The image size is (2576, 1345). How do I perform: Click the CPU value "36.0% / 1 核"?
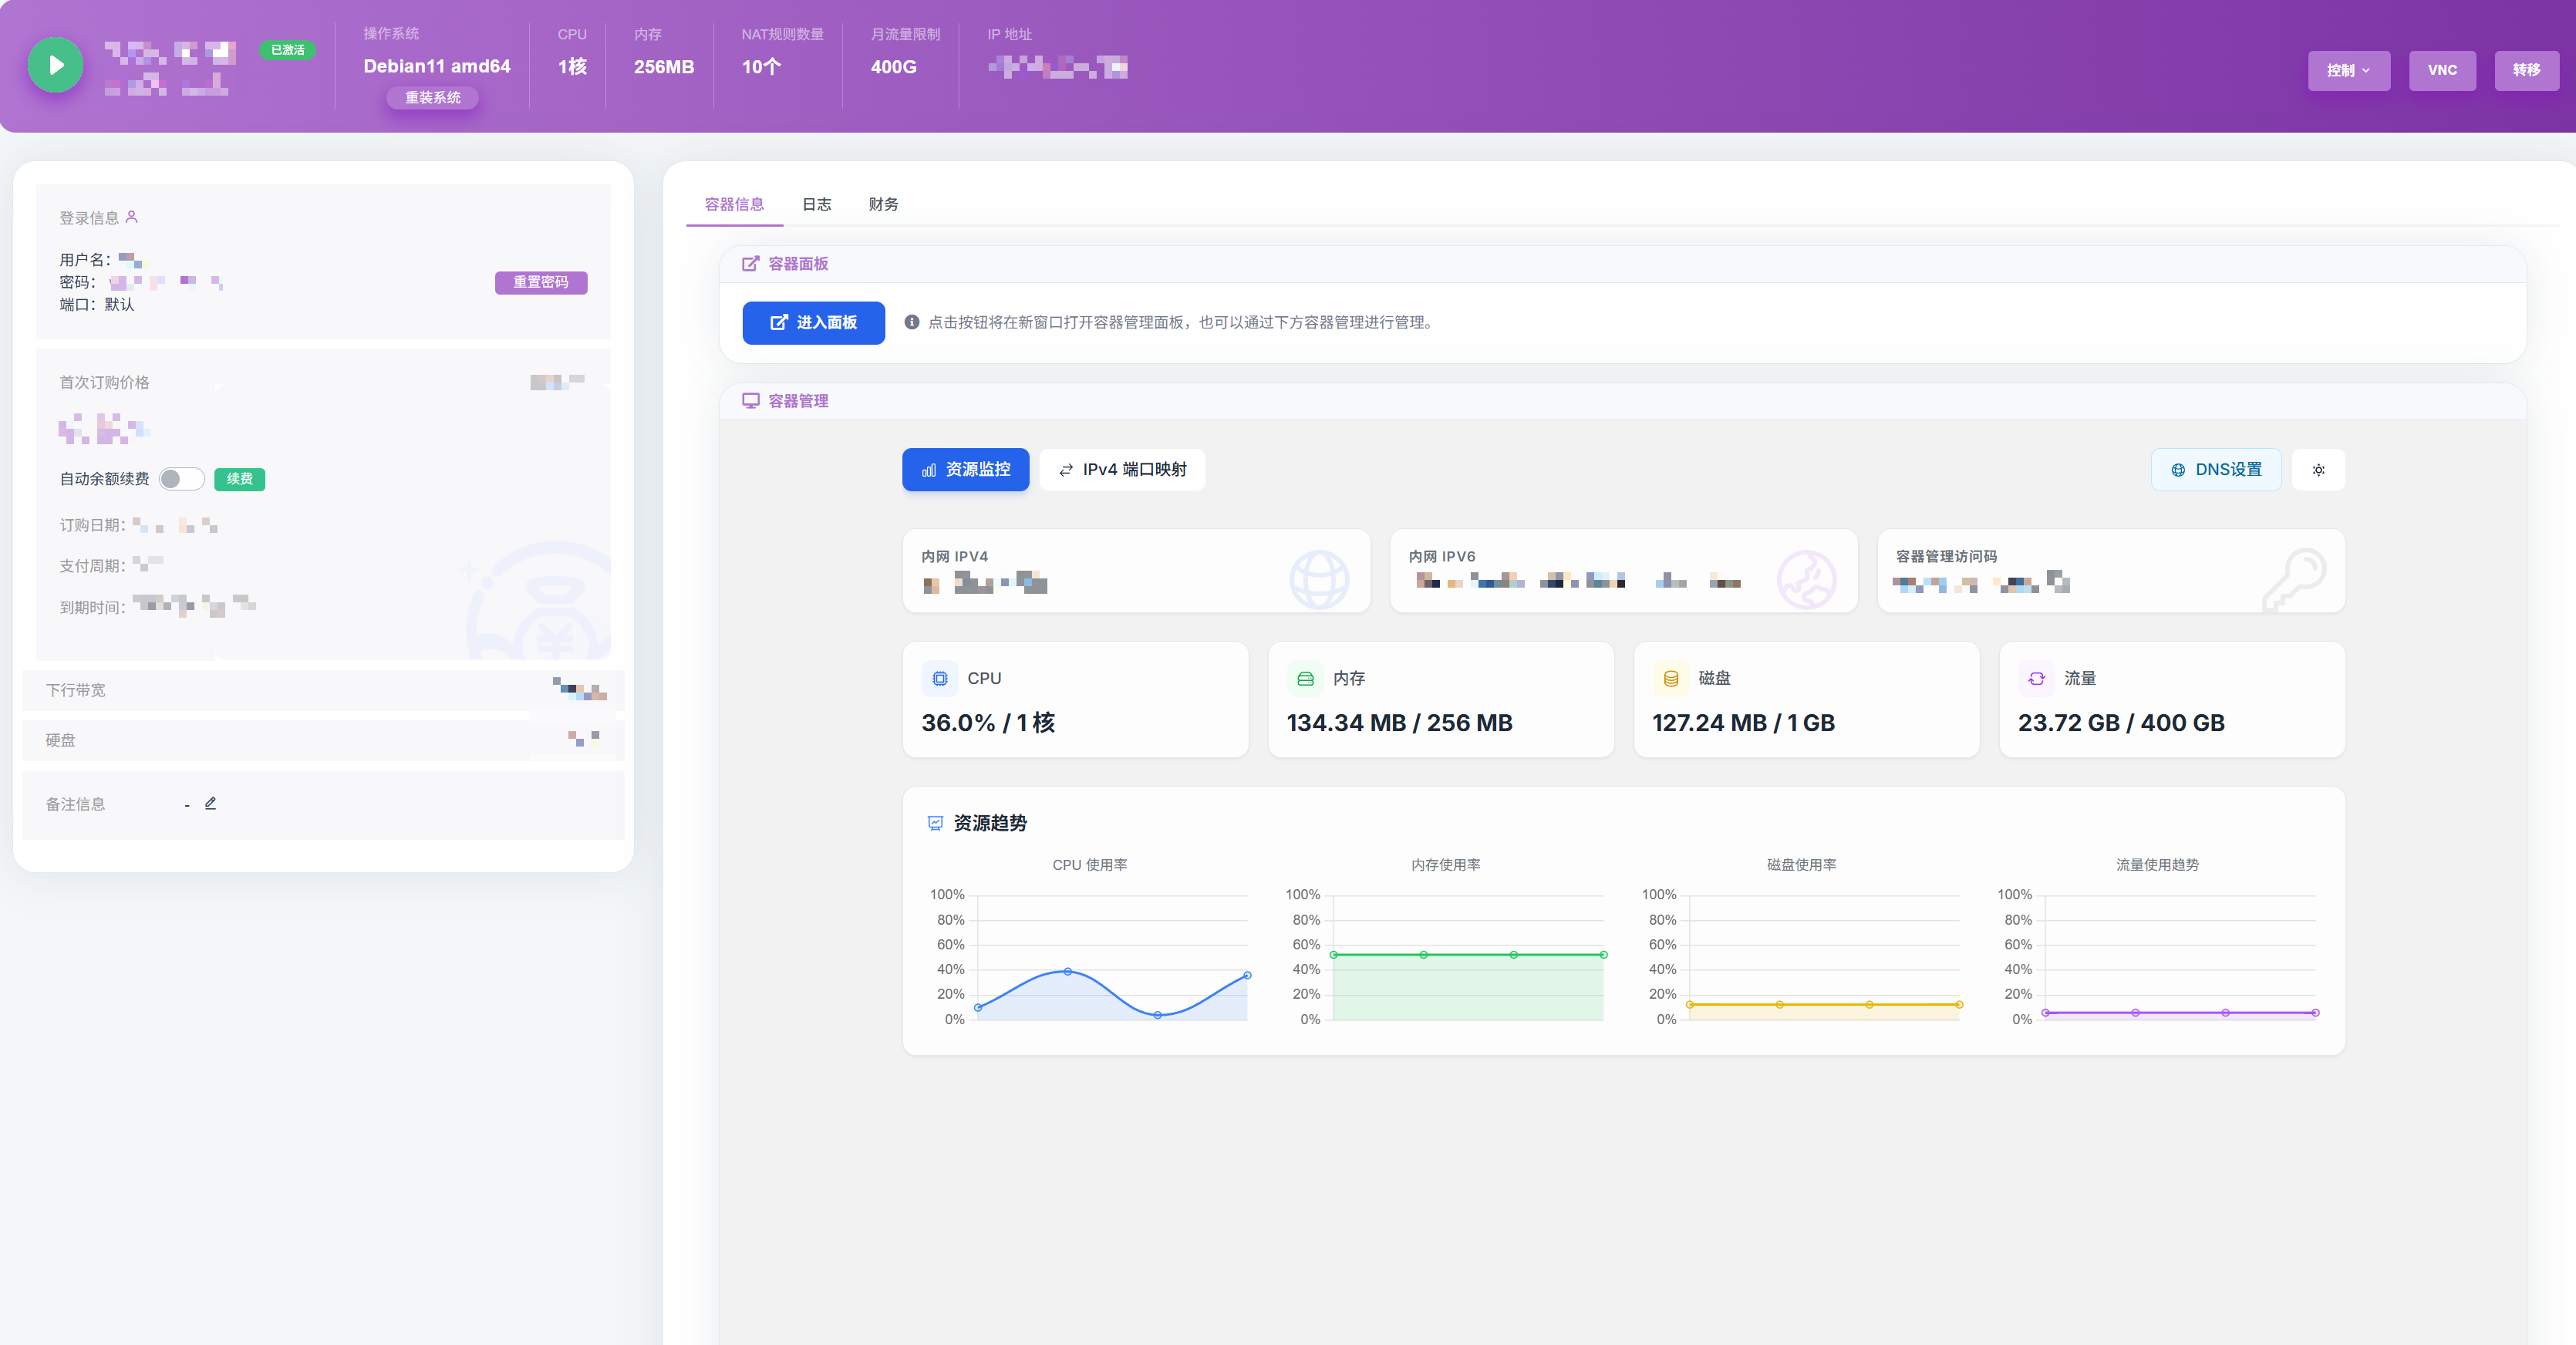(988, 723)
